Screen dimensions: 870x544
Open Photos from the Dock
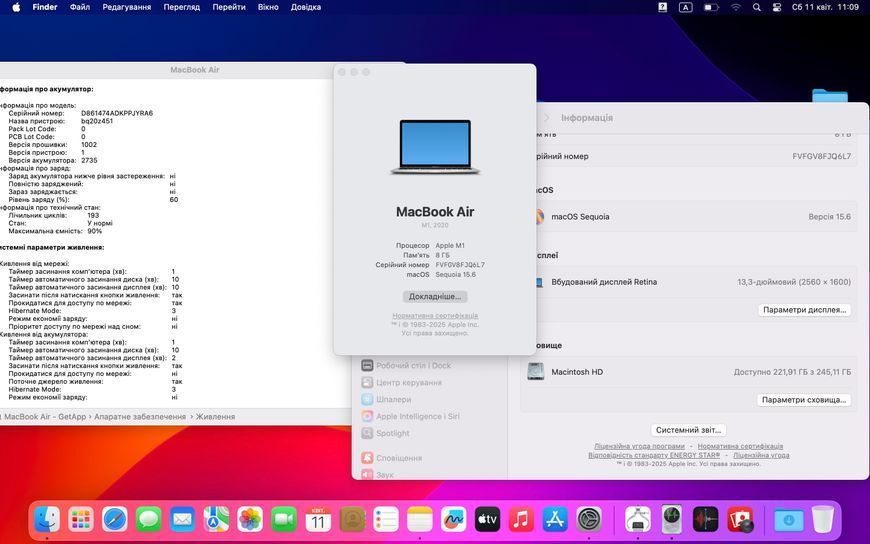pyautogui.click(x=250, y=520)
